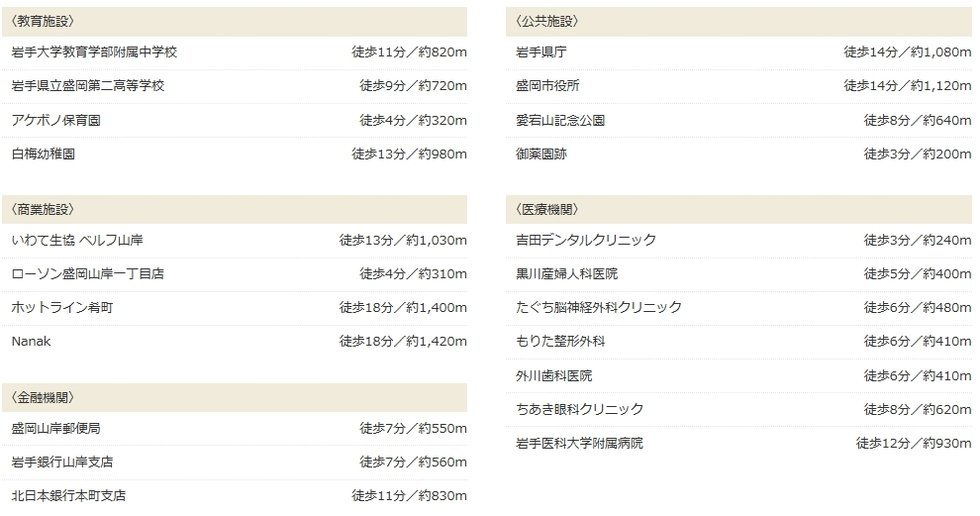
Task: Click the 商業施設 section header
Action: point(234,210)
